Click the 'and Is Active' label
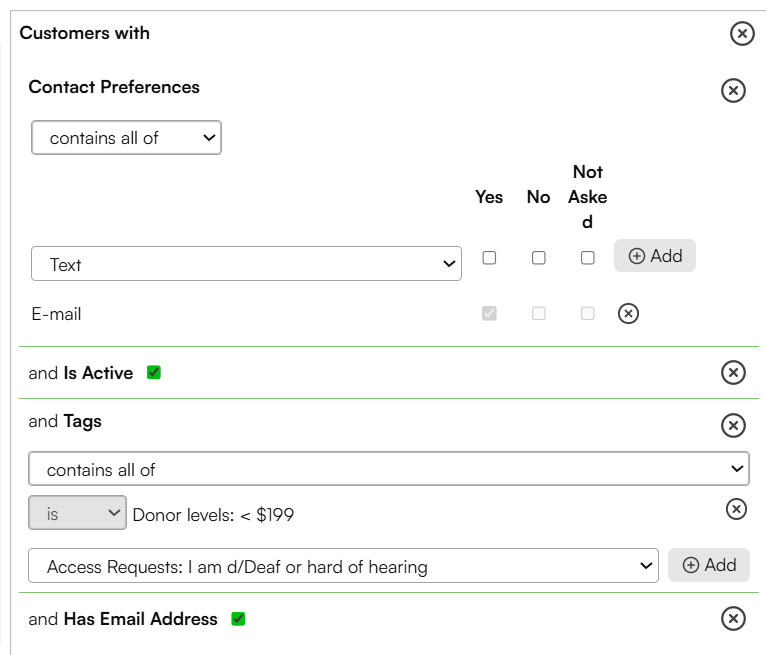Image resolution: width=766 pixels, height=655 pixels. [81, 373]
